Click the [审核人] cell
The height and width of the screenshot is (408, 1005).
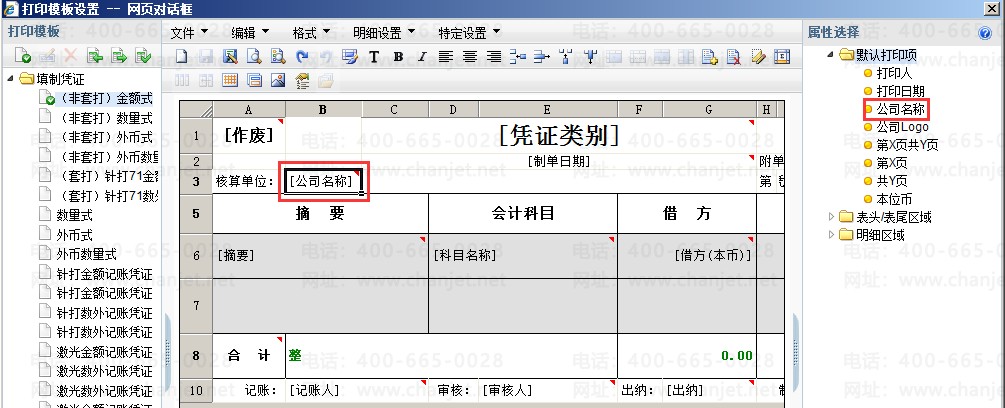pyautogui.click(x=548, y=389)
